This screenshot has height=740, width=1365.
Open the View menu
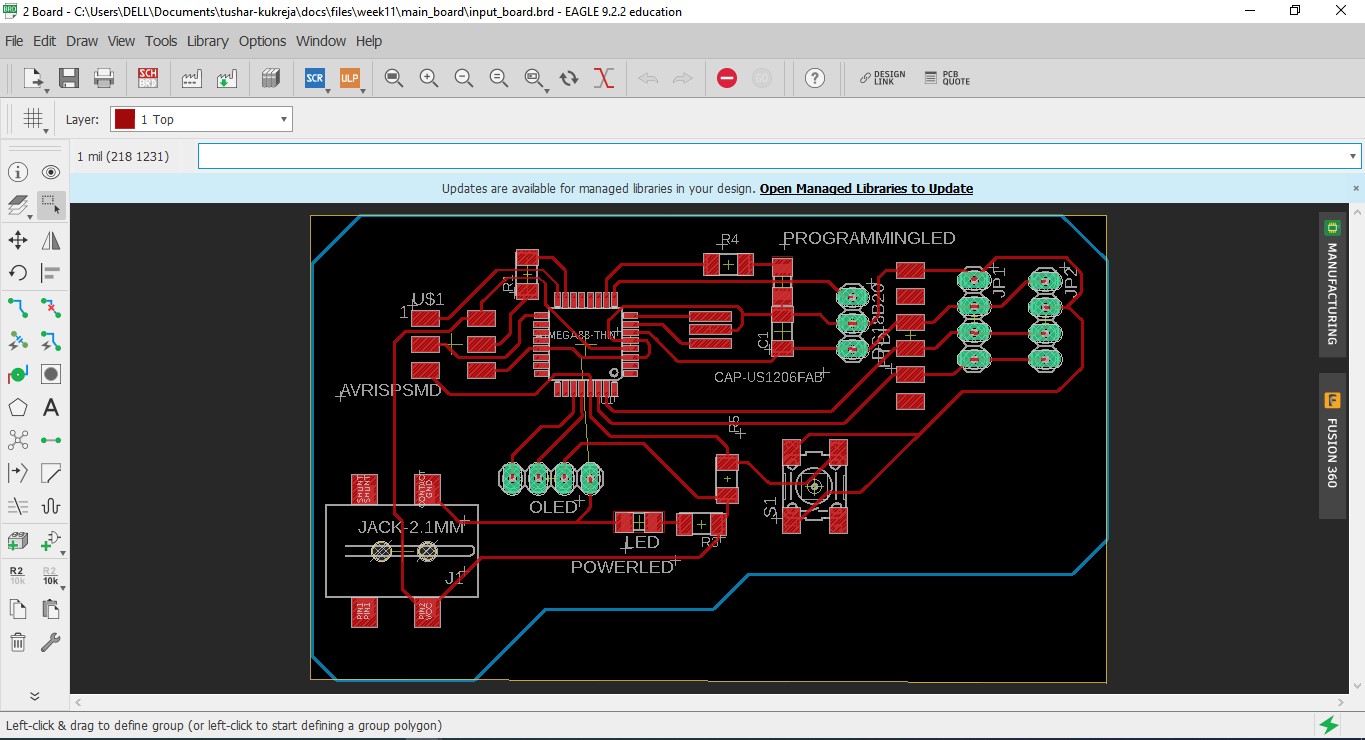121,41
